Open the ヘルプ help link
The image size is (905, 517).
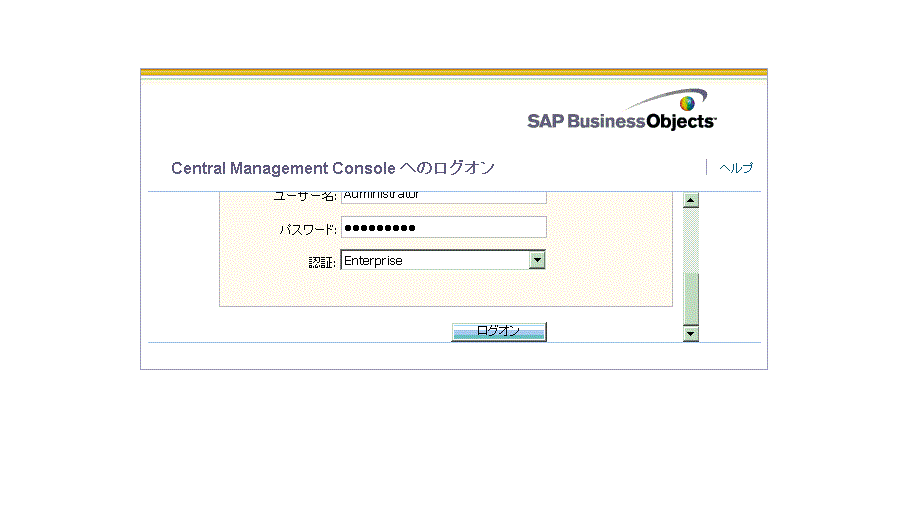click(x=736, y=168)
